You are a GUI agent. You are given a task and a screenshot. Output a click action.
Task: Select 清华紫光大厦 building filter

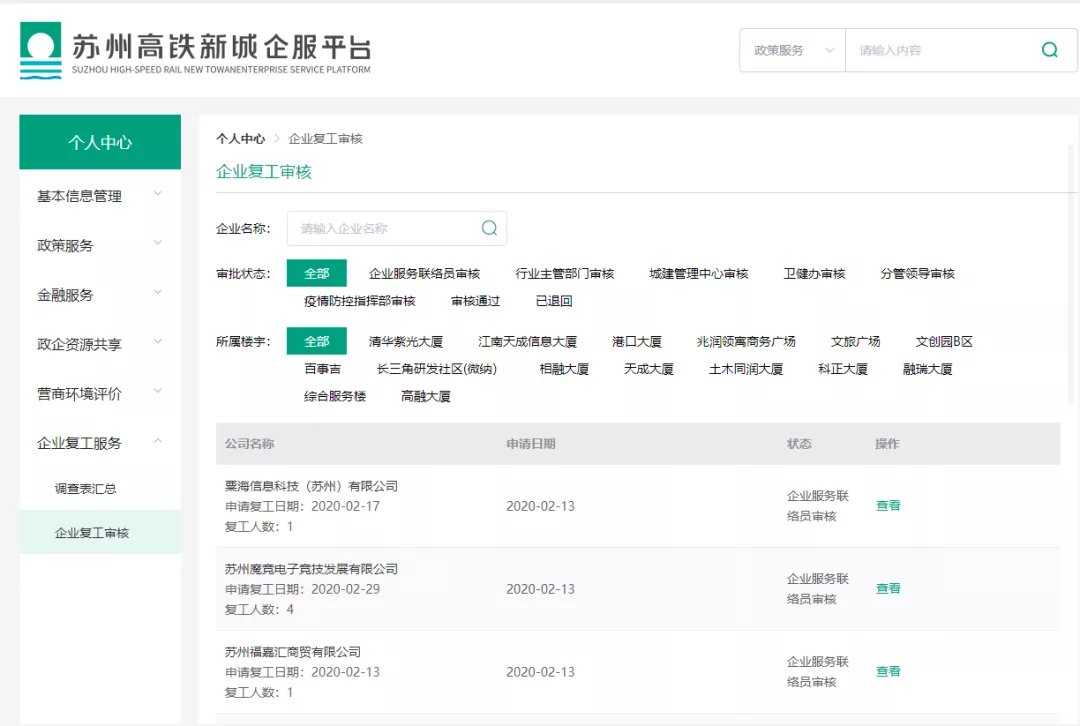click(x=405, y=341)
